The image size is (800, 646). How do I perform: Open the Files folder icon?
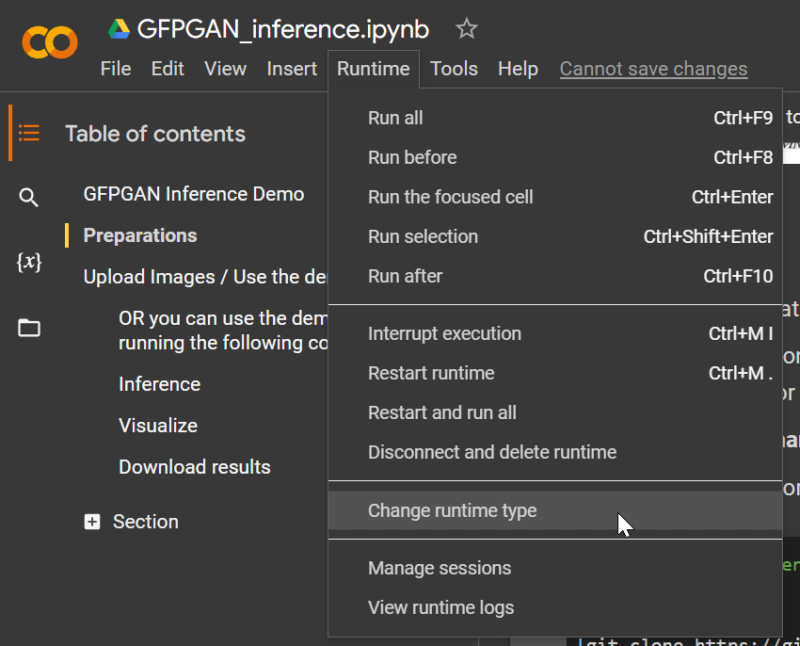pyautogui.click(x=29, y=328)
